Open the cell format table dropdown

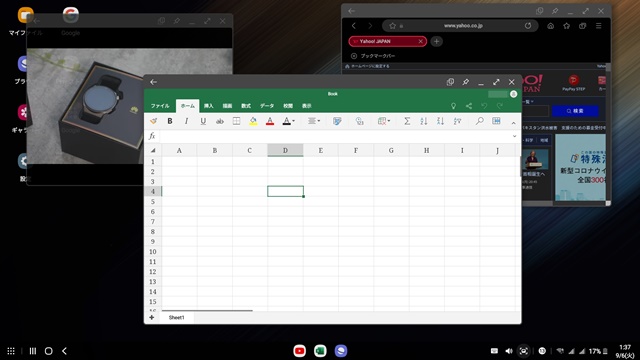(384, 121)
